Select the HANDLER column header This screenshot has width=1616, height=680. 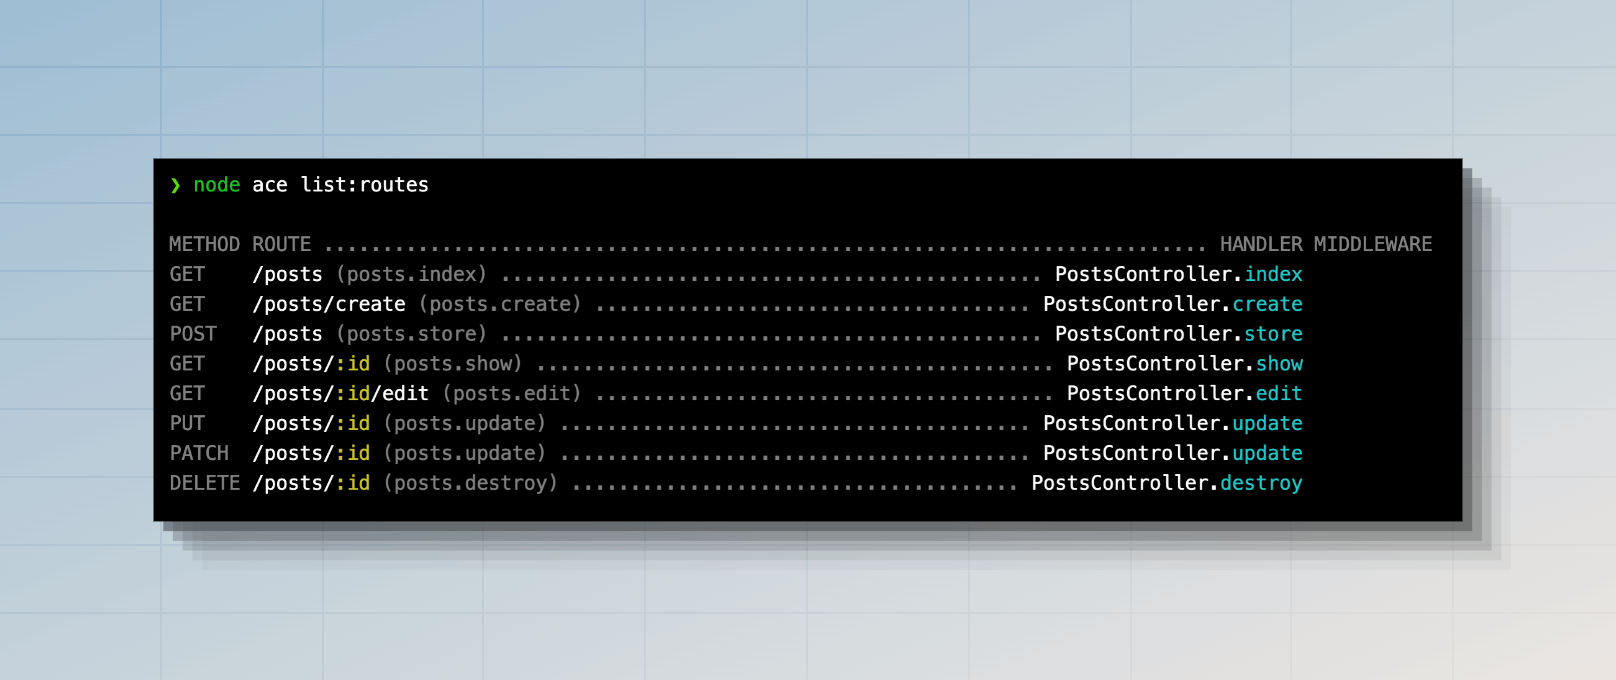point(1260,244)
